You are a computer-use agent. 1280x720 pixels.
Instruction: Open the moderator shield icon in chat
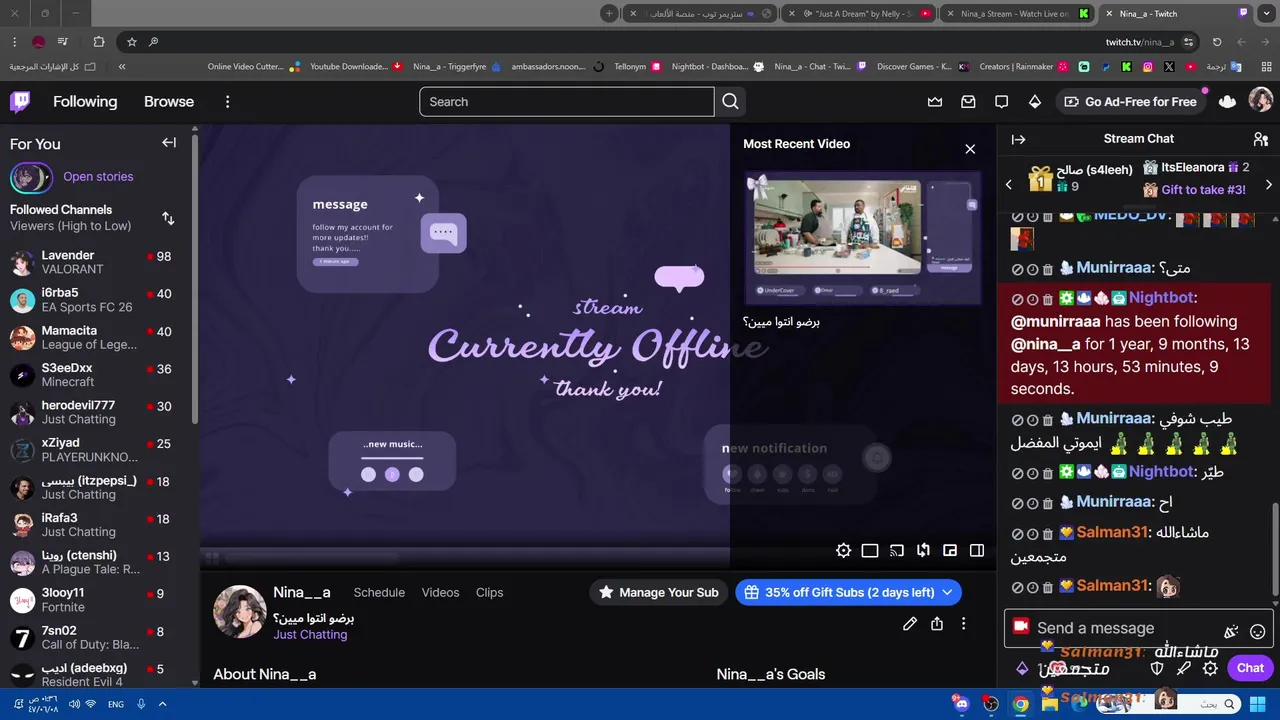(1157, 668)
